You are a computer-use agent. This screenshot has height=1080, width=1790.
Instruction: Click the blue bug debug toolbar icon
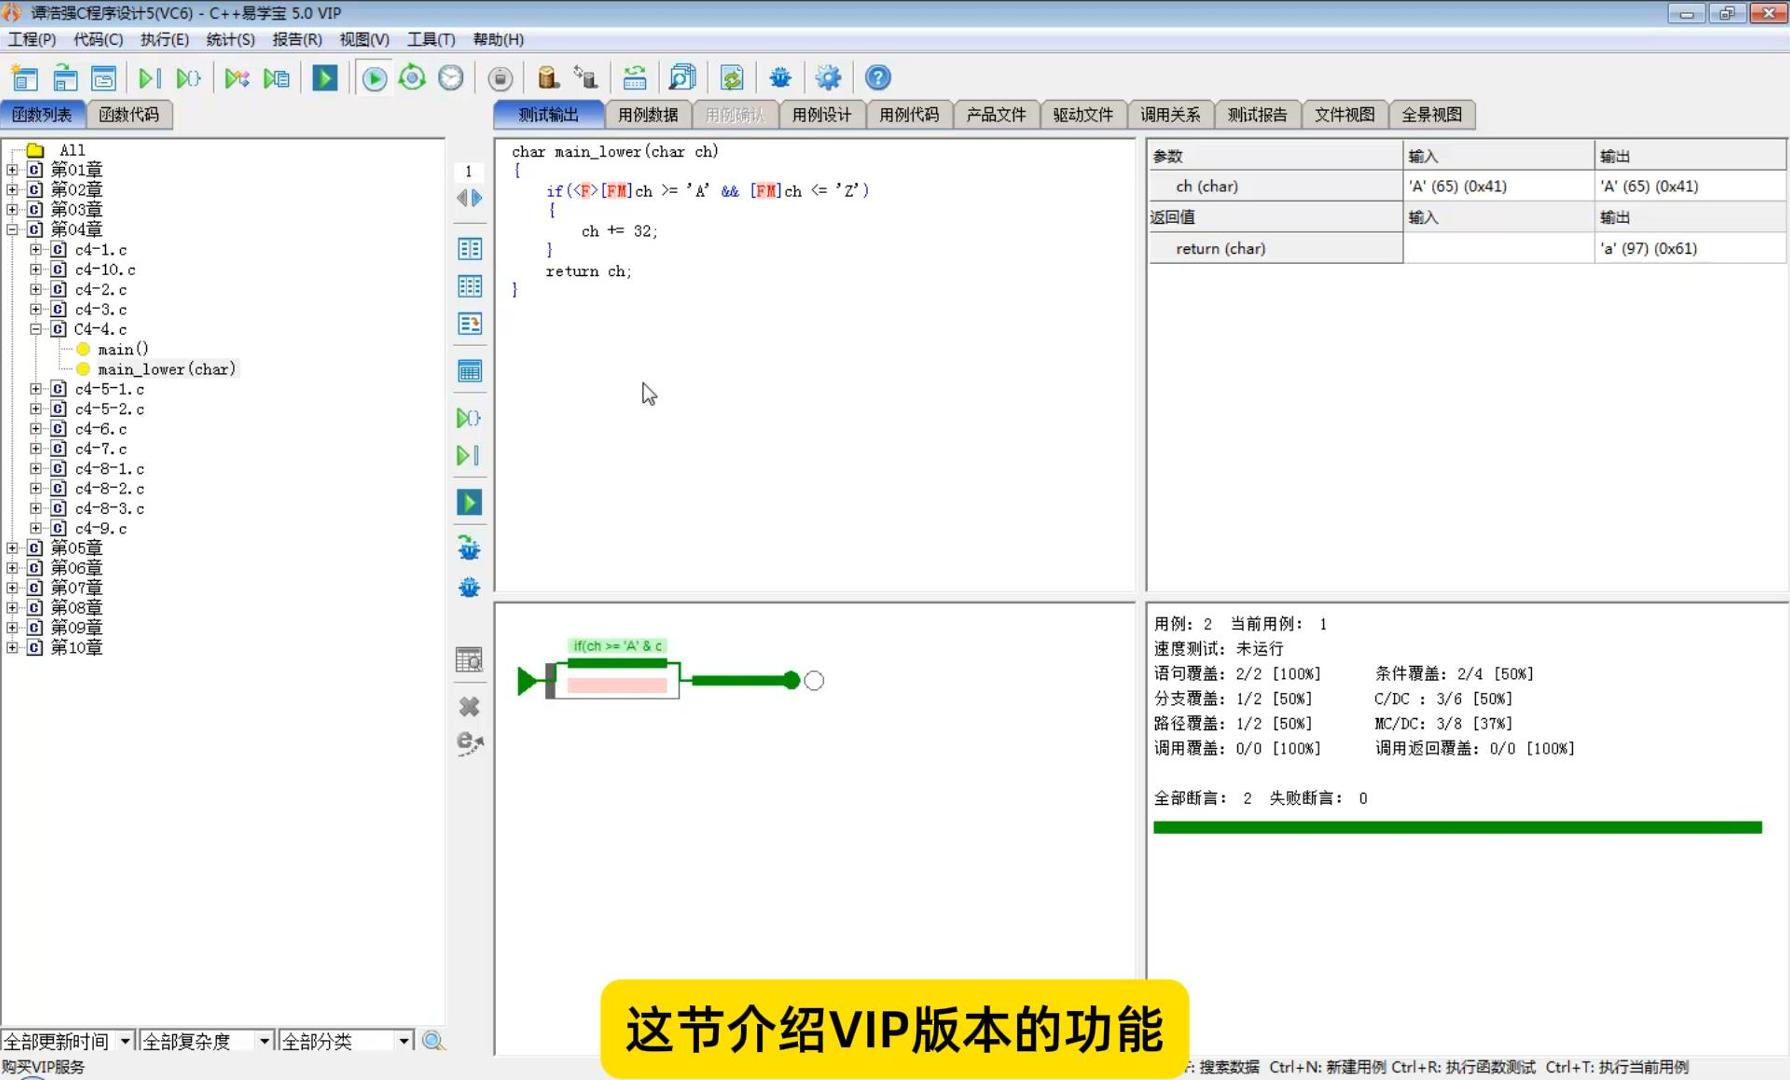780,78
